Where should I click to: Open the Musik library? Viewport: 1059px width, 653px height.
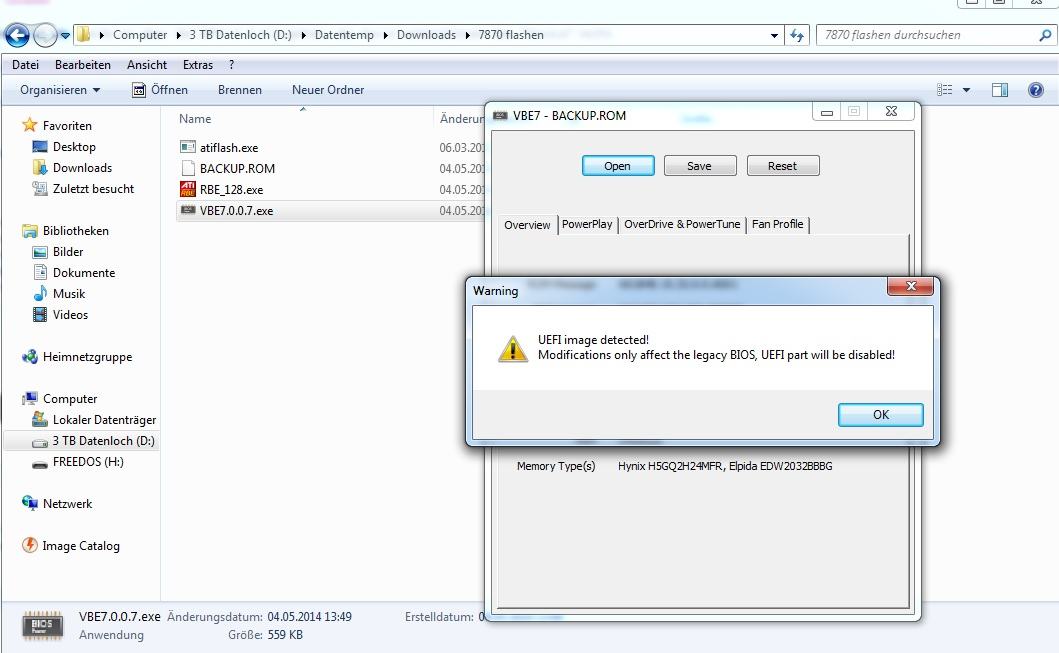[68, 293]
